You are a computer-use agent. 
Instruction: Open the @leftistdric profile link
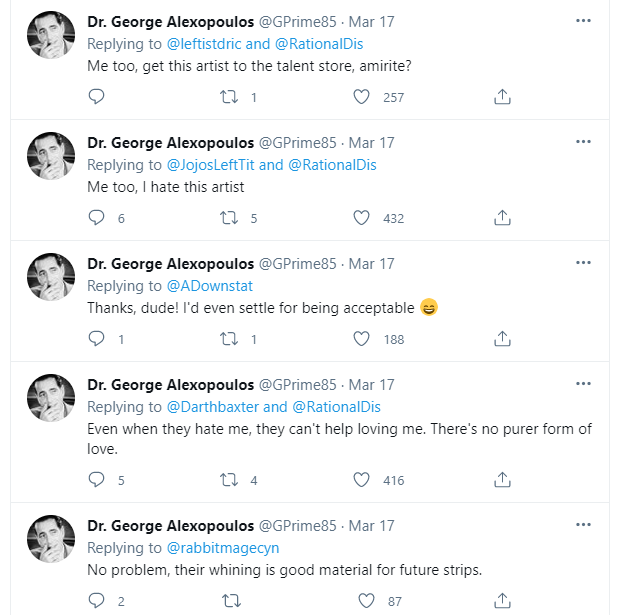(204, 44)
